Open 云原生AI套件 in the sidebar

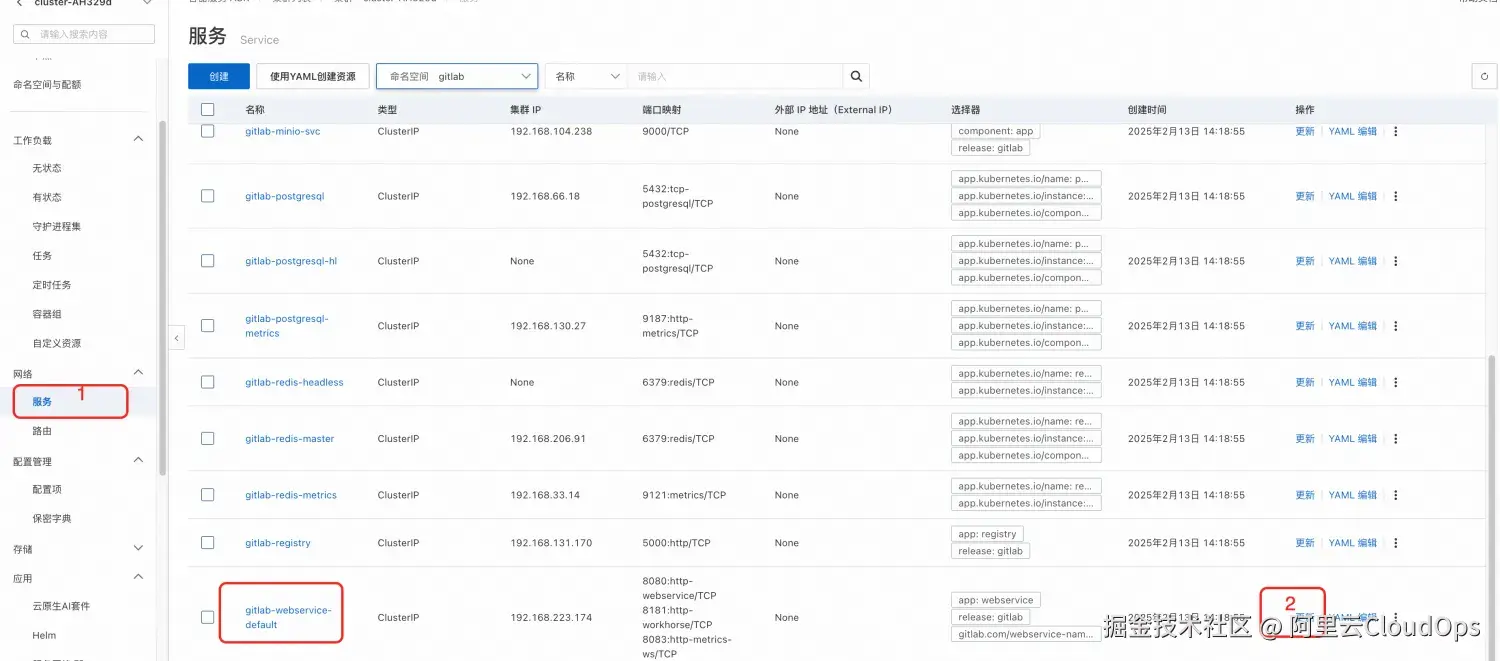(x=61, y=606)
